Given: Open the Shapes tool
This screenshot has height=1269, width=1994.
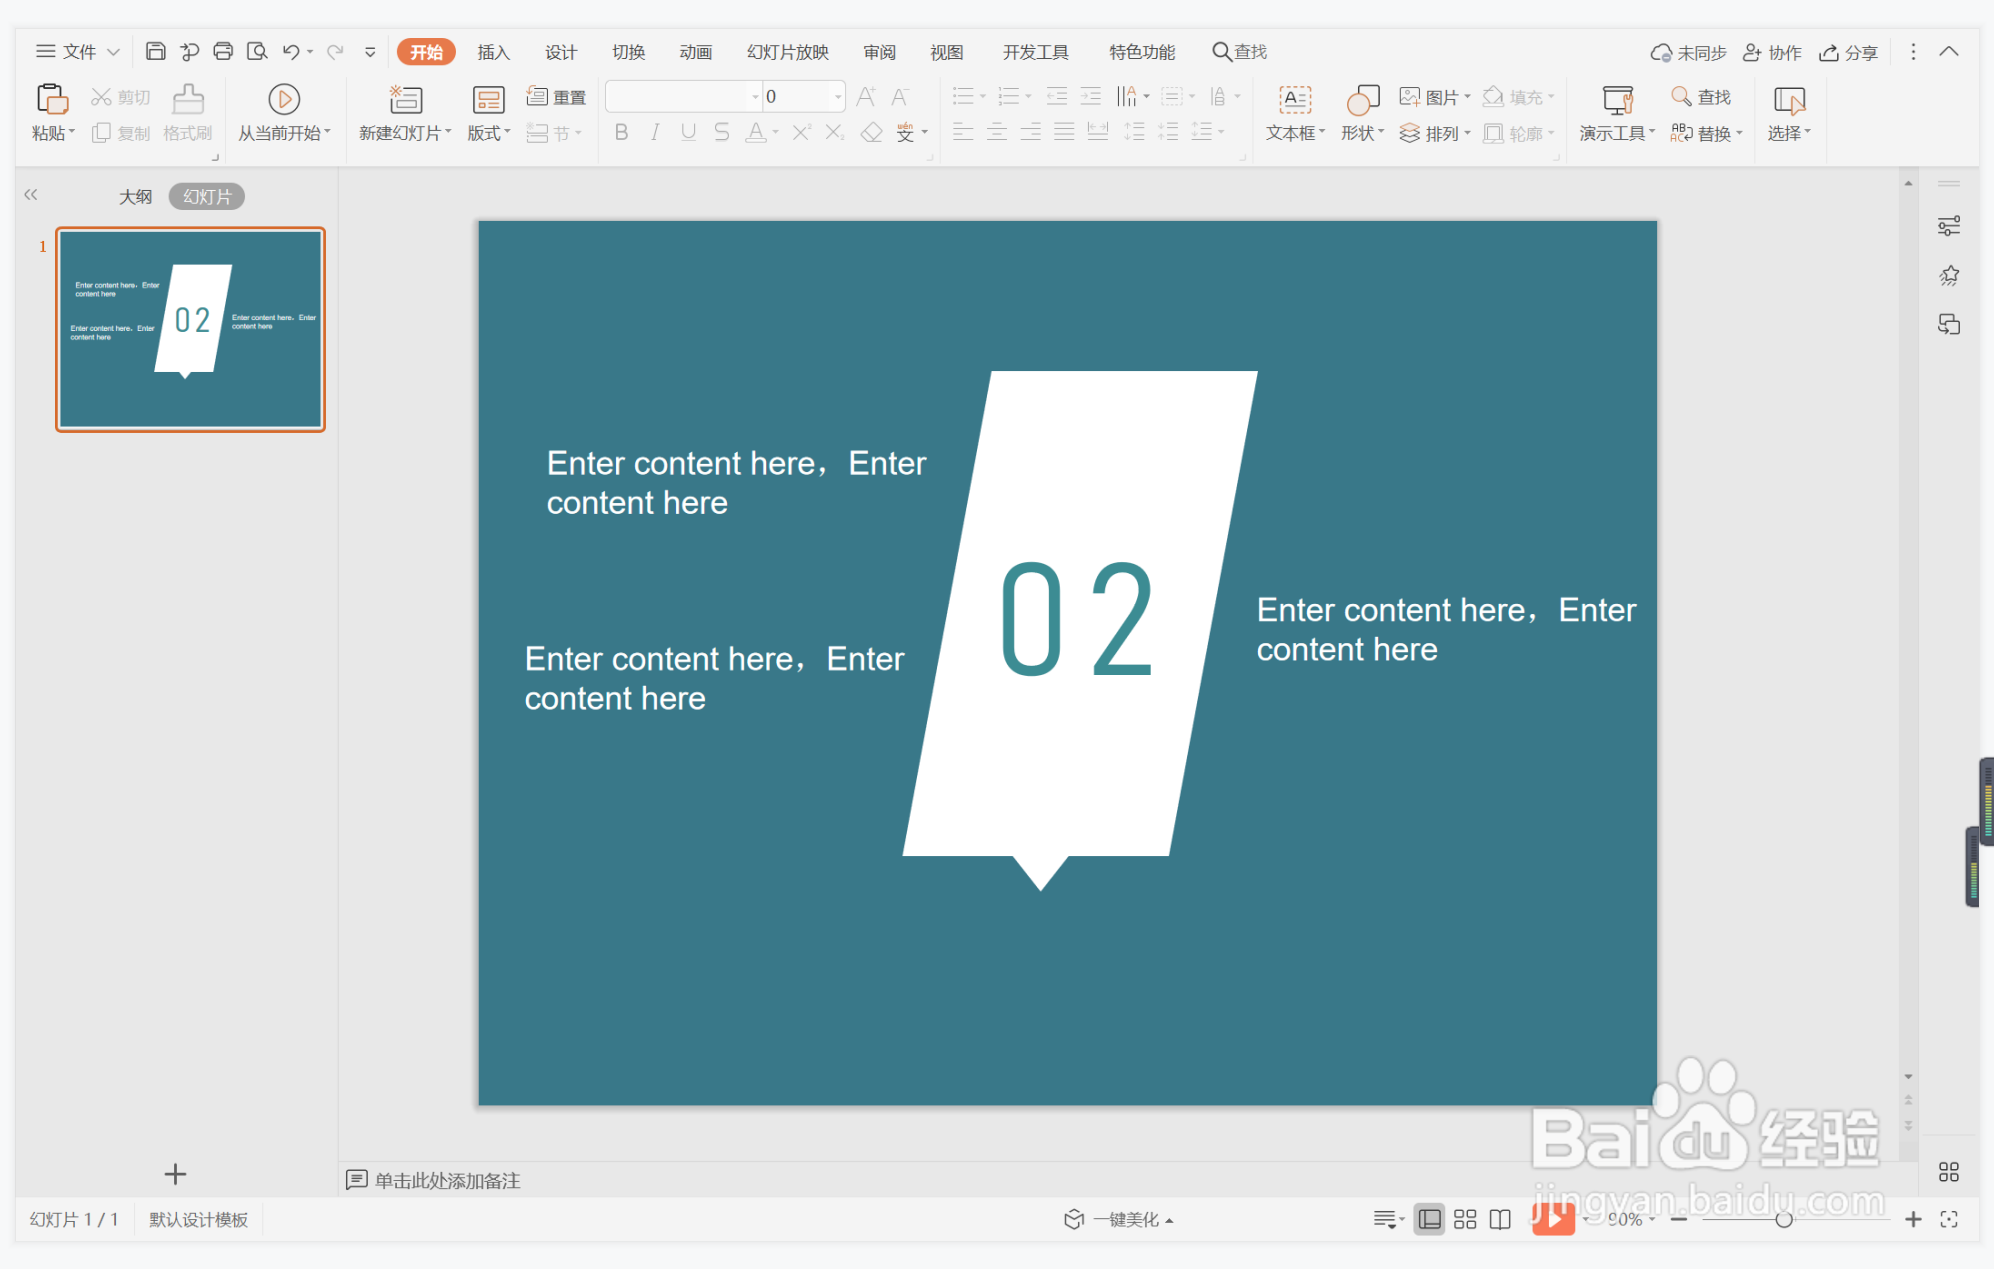Looking at the screenshot, I should (1362, 100).
